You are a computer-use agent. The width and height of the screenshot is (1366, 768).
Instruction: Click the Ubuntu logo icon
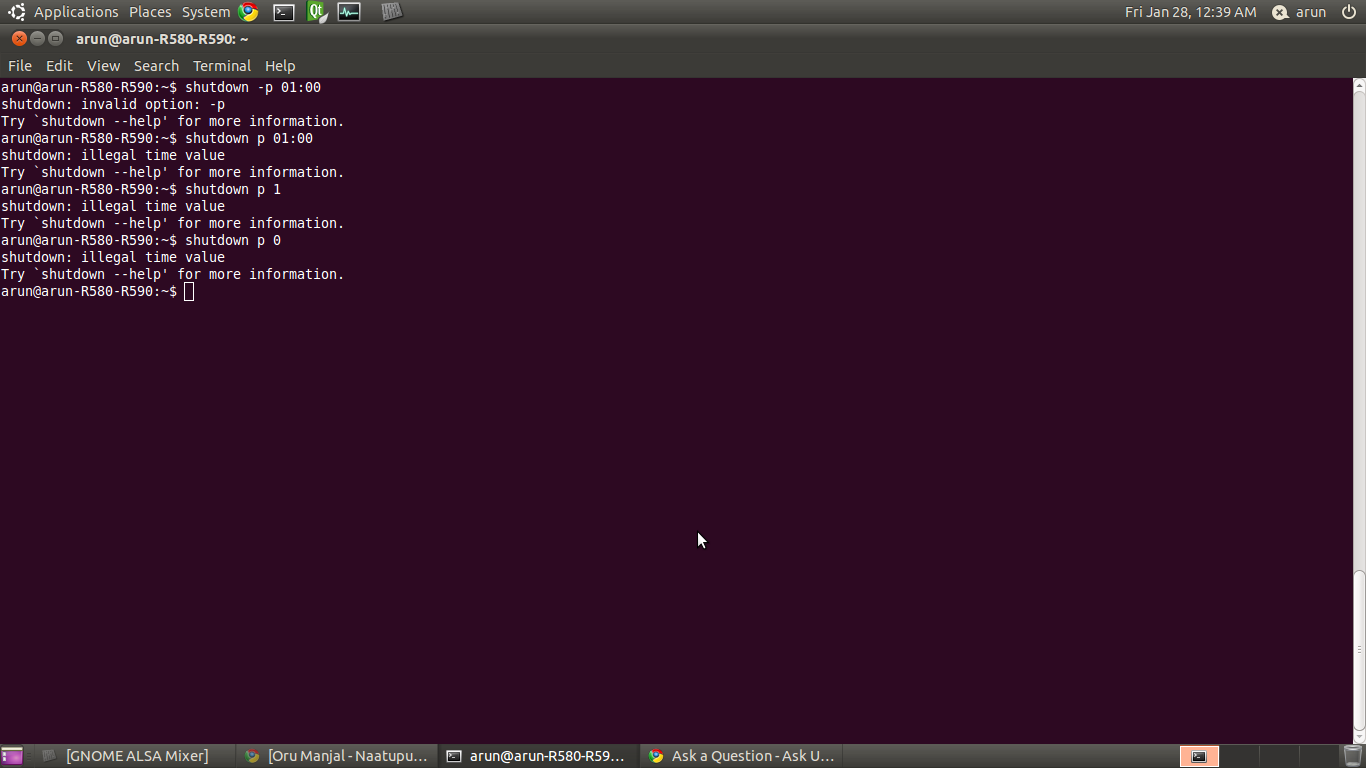16,12
